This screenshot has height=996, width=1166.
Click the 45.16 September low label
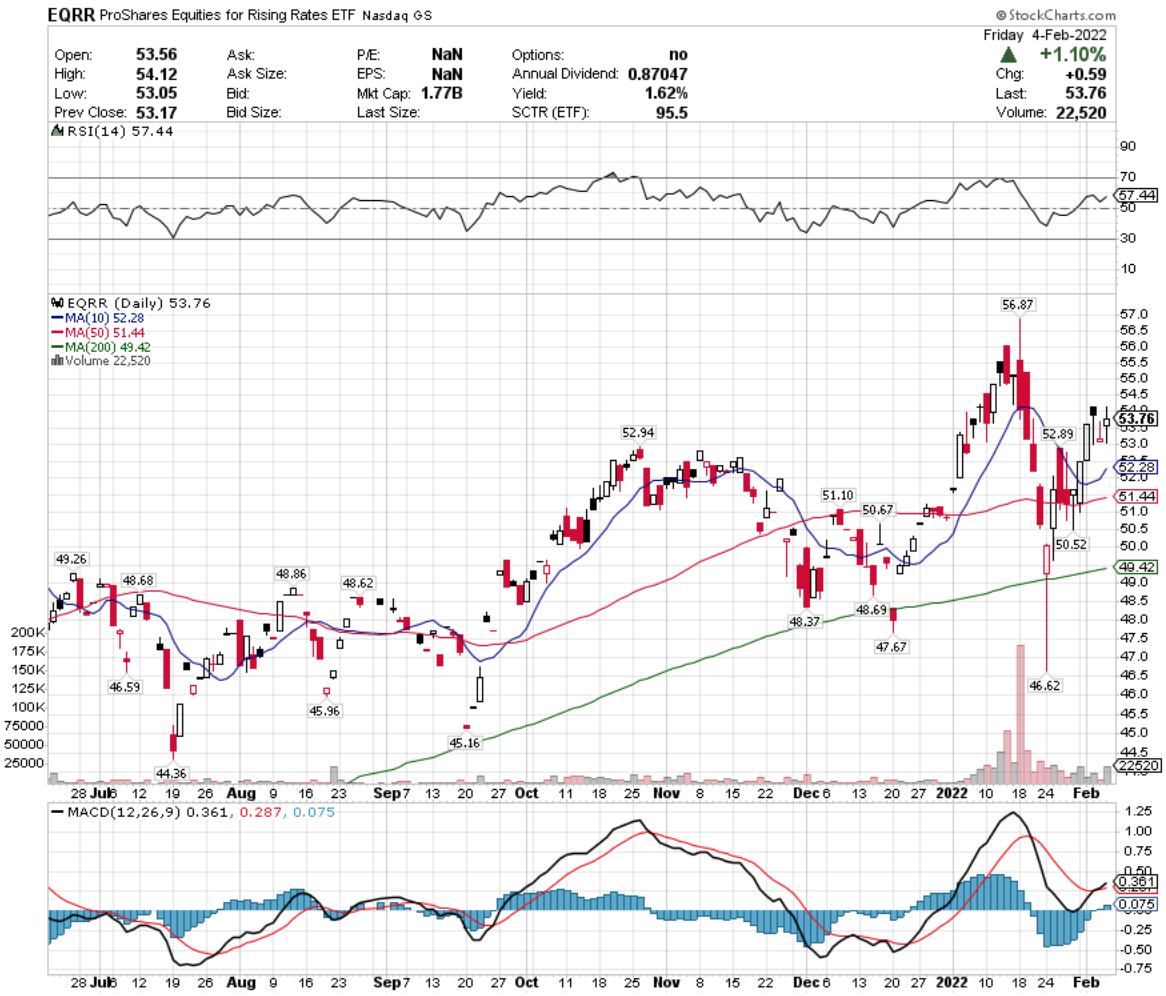tap(465, 743)
